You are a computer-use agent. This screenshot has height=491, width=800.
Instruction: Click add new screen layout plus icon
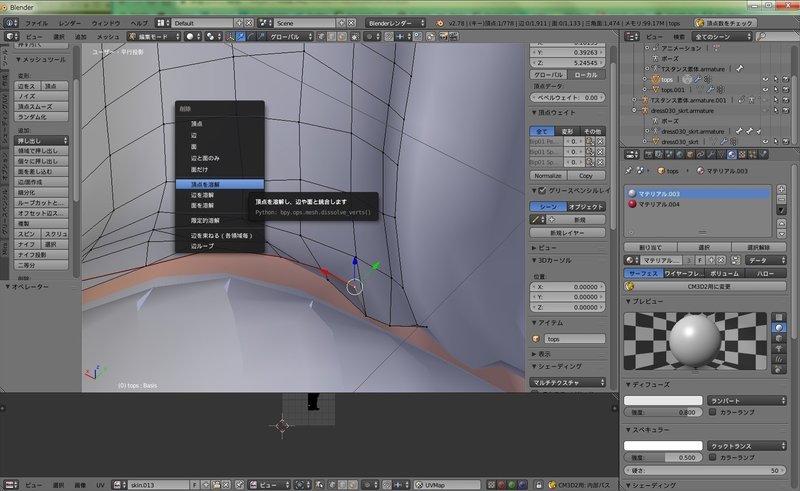pyautogui.click(x=239, y=23)
